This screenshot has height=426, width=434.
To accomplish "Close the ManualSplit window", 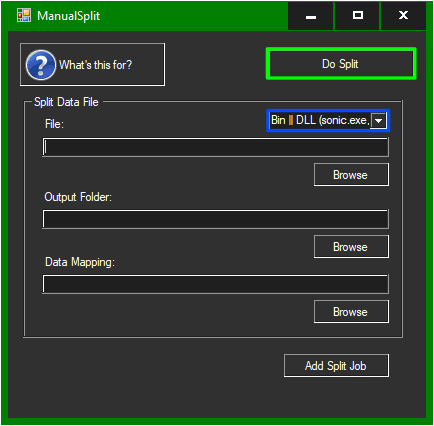I will 403,16.
